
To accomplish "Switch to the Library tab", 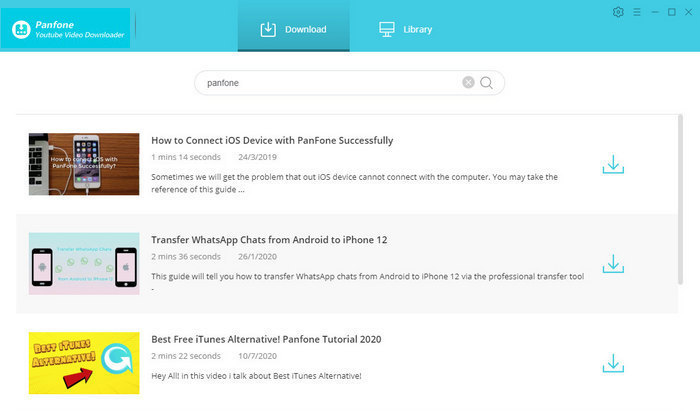I will pos(405,29).
